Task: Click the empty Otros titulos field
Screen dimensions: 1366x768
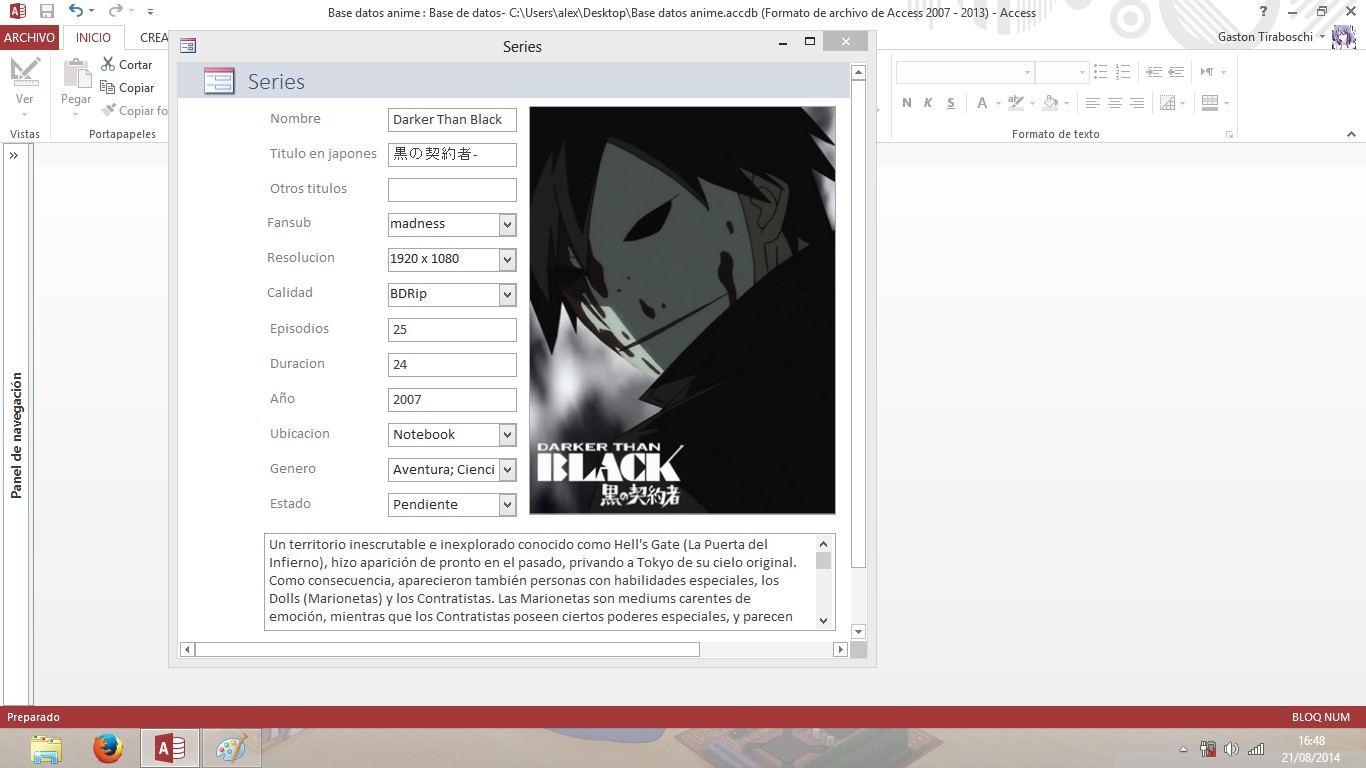Action: tap(452, 190)
